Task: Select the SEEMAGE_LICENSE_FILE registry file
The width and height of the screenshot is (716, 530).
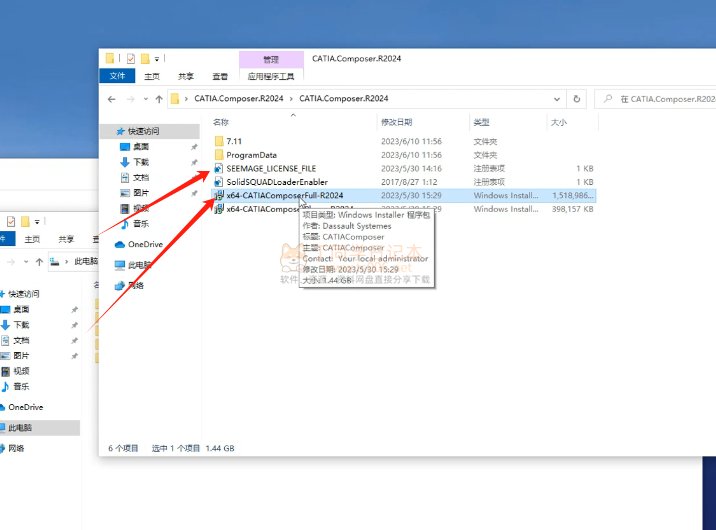Action: (x=270, y=169)
